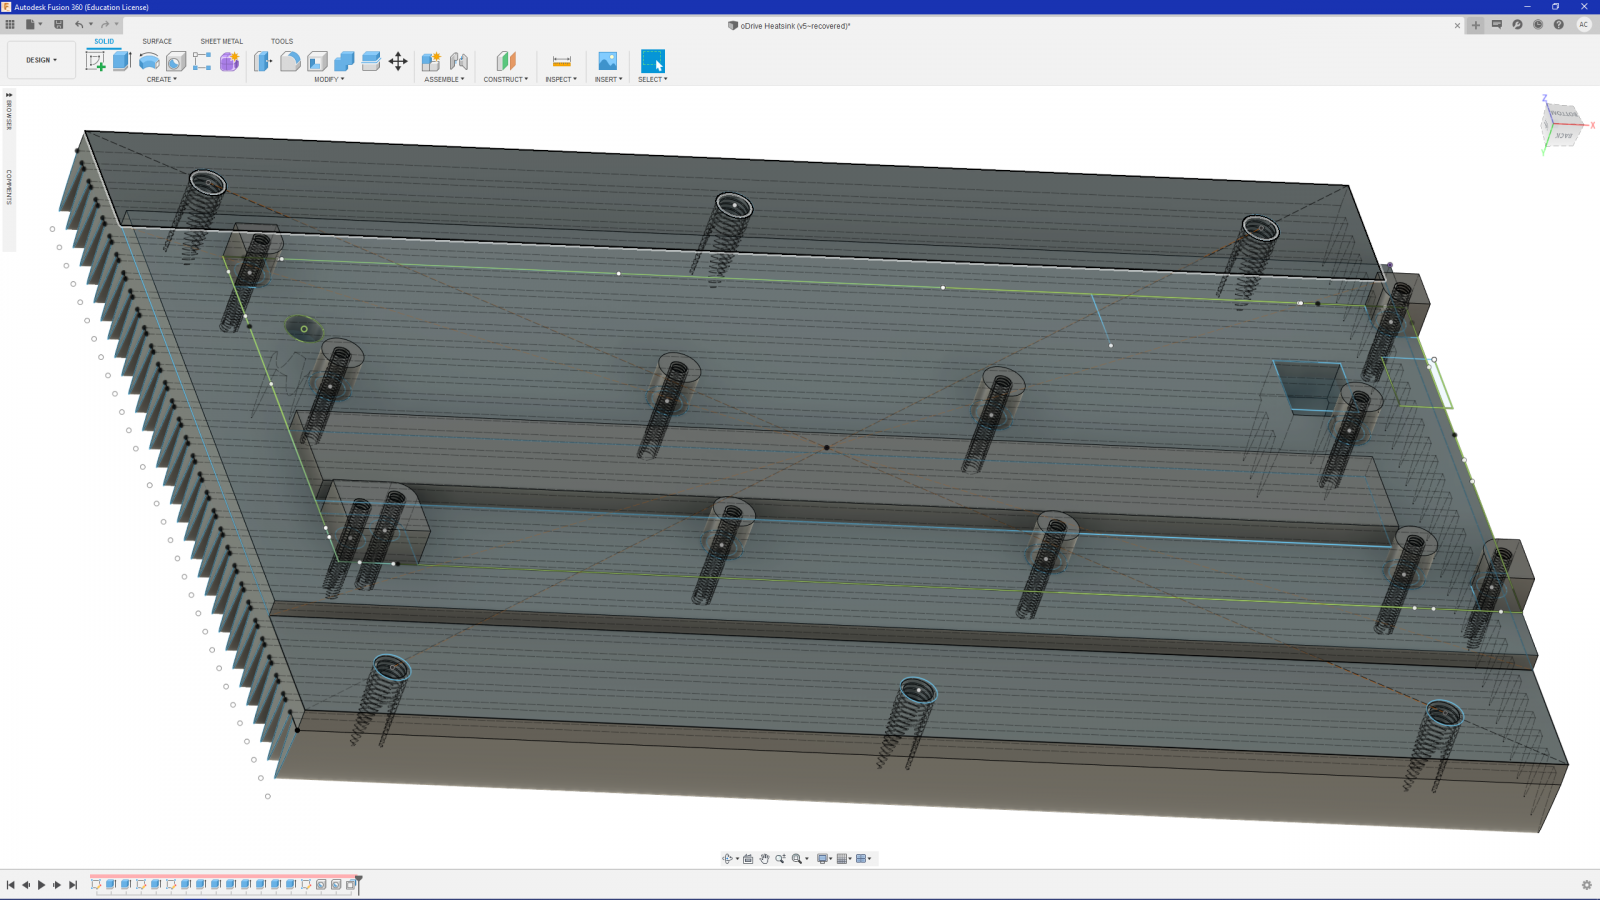
Task: Open Extensions wrench icon
Action: pyautogui.click(x=1517, y=25)
